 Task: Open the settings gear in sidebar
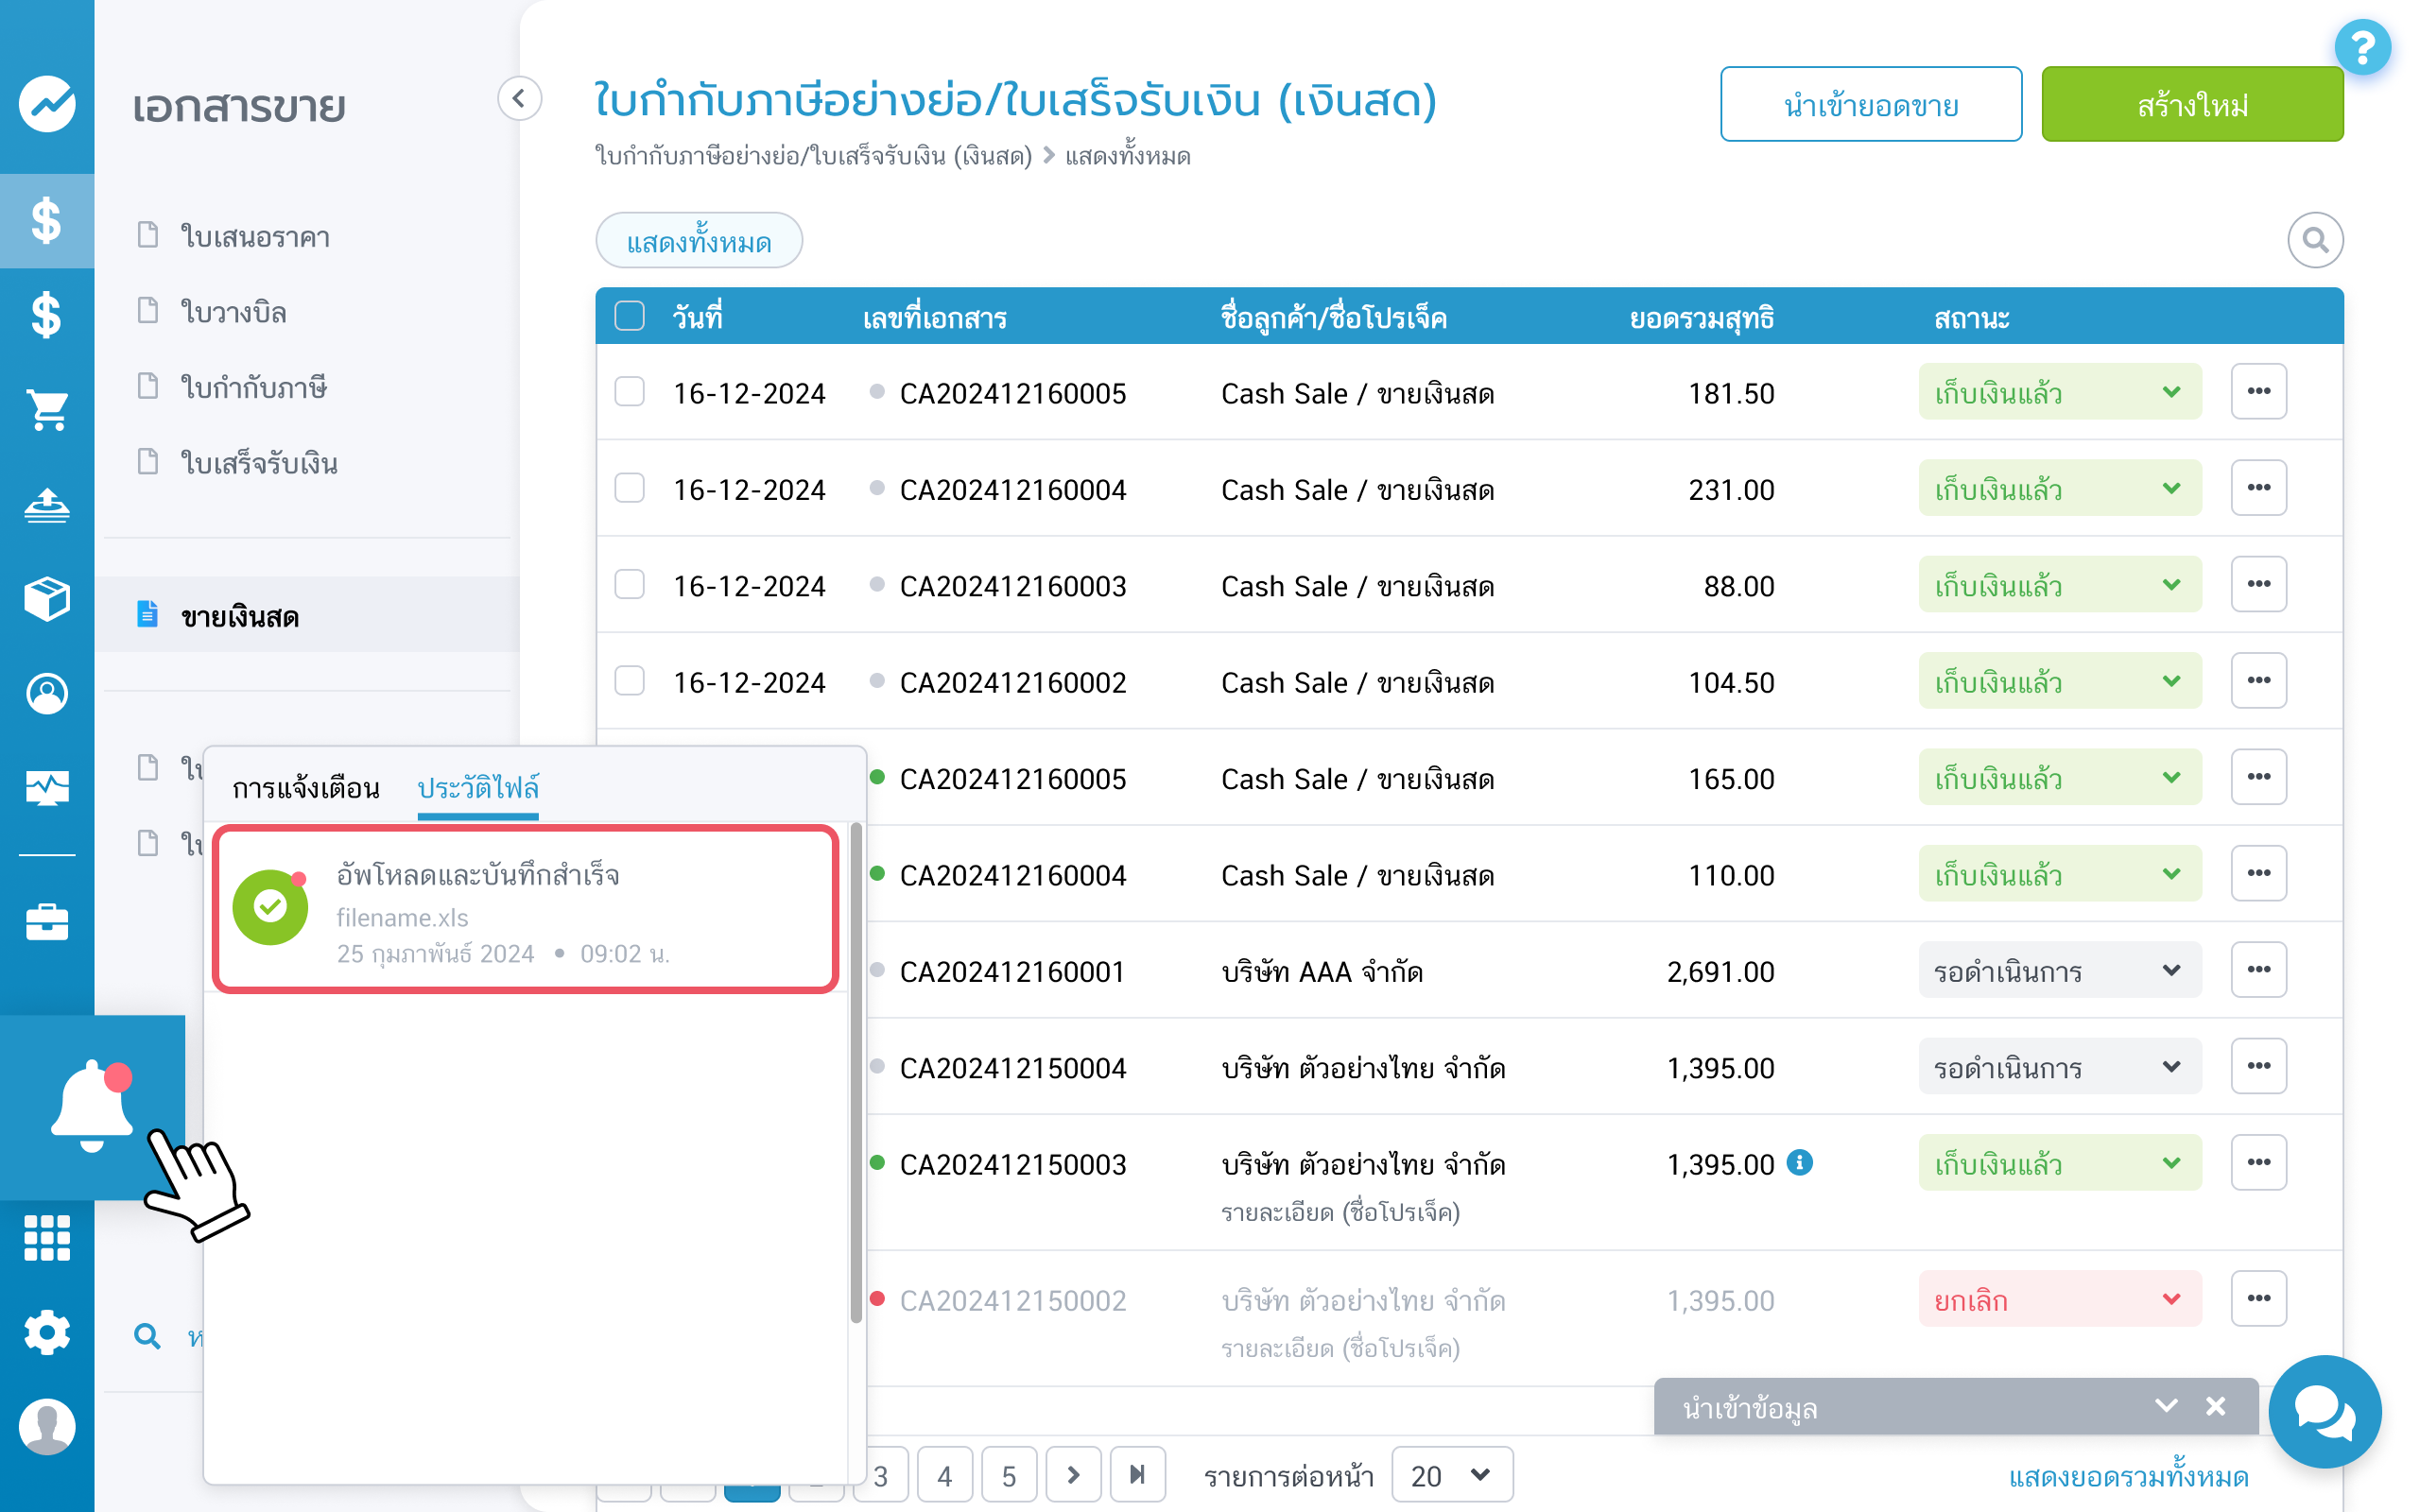point(47,1333)
